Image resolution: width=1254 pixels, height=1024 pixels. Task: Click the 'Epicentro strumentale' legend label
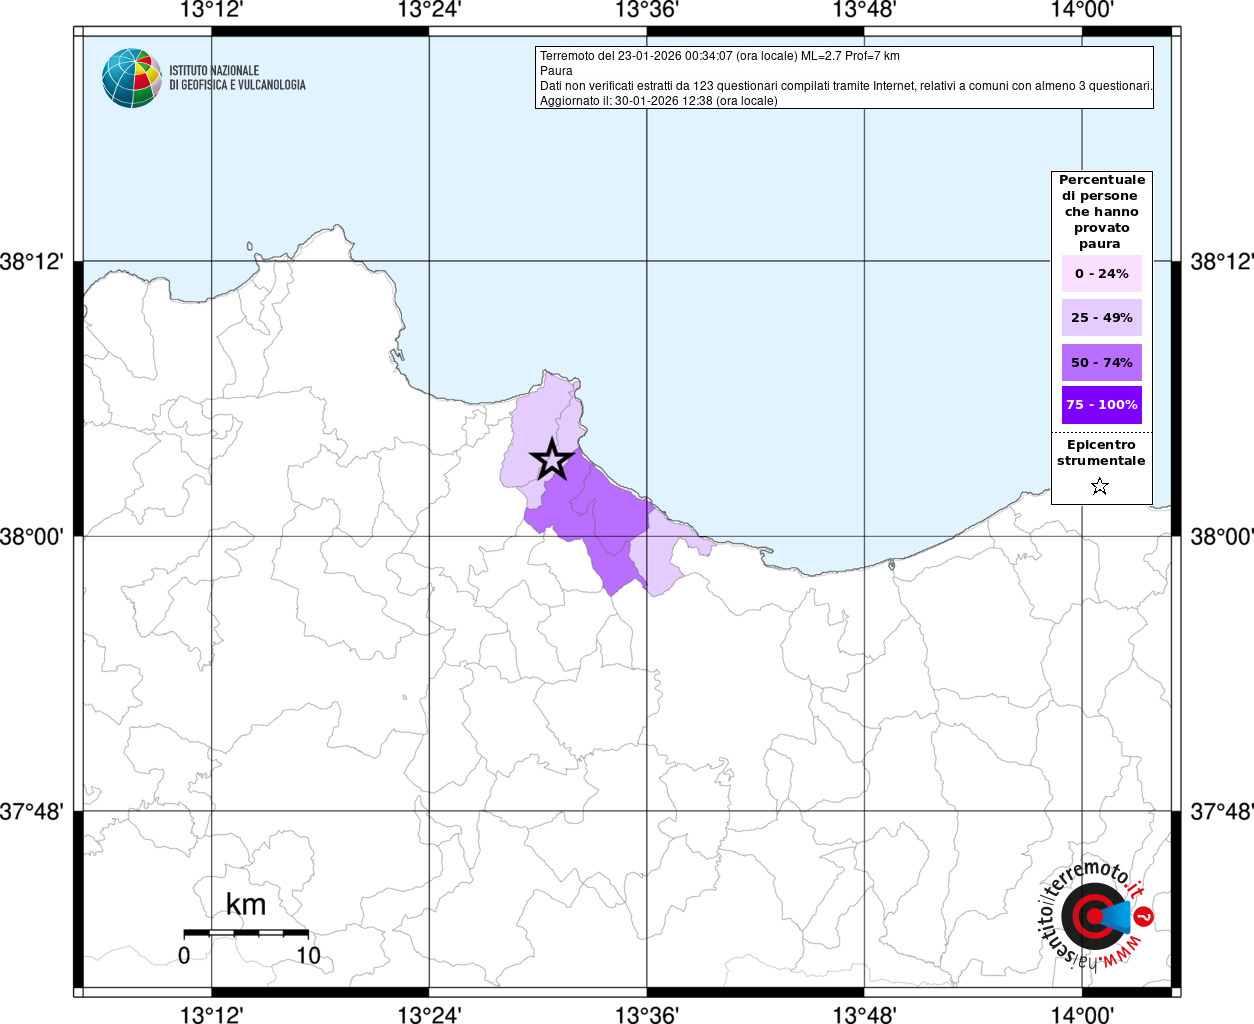[x=1101, y=453]
